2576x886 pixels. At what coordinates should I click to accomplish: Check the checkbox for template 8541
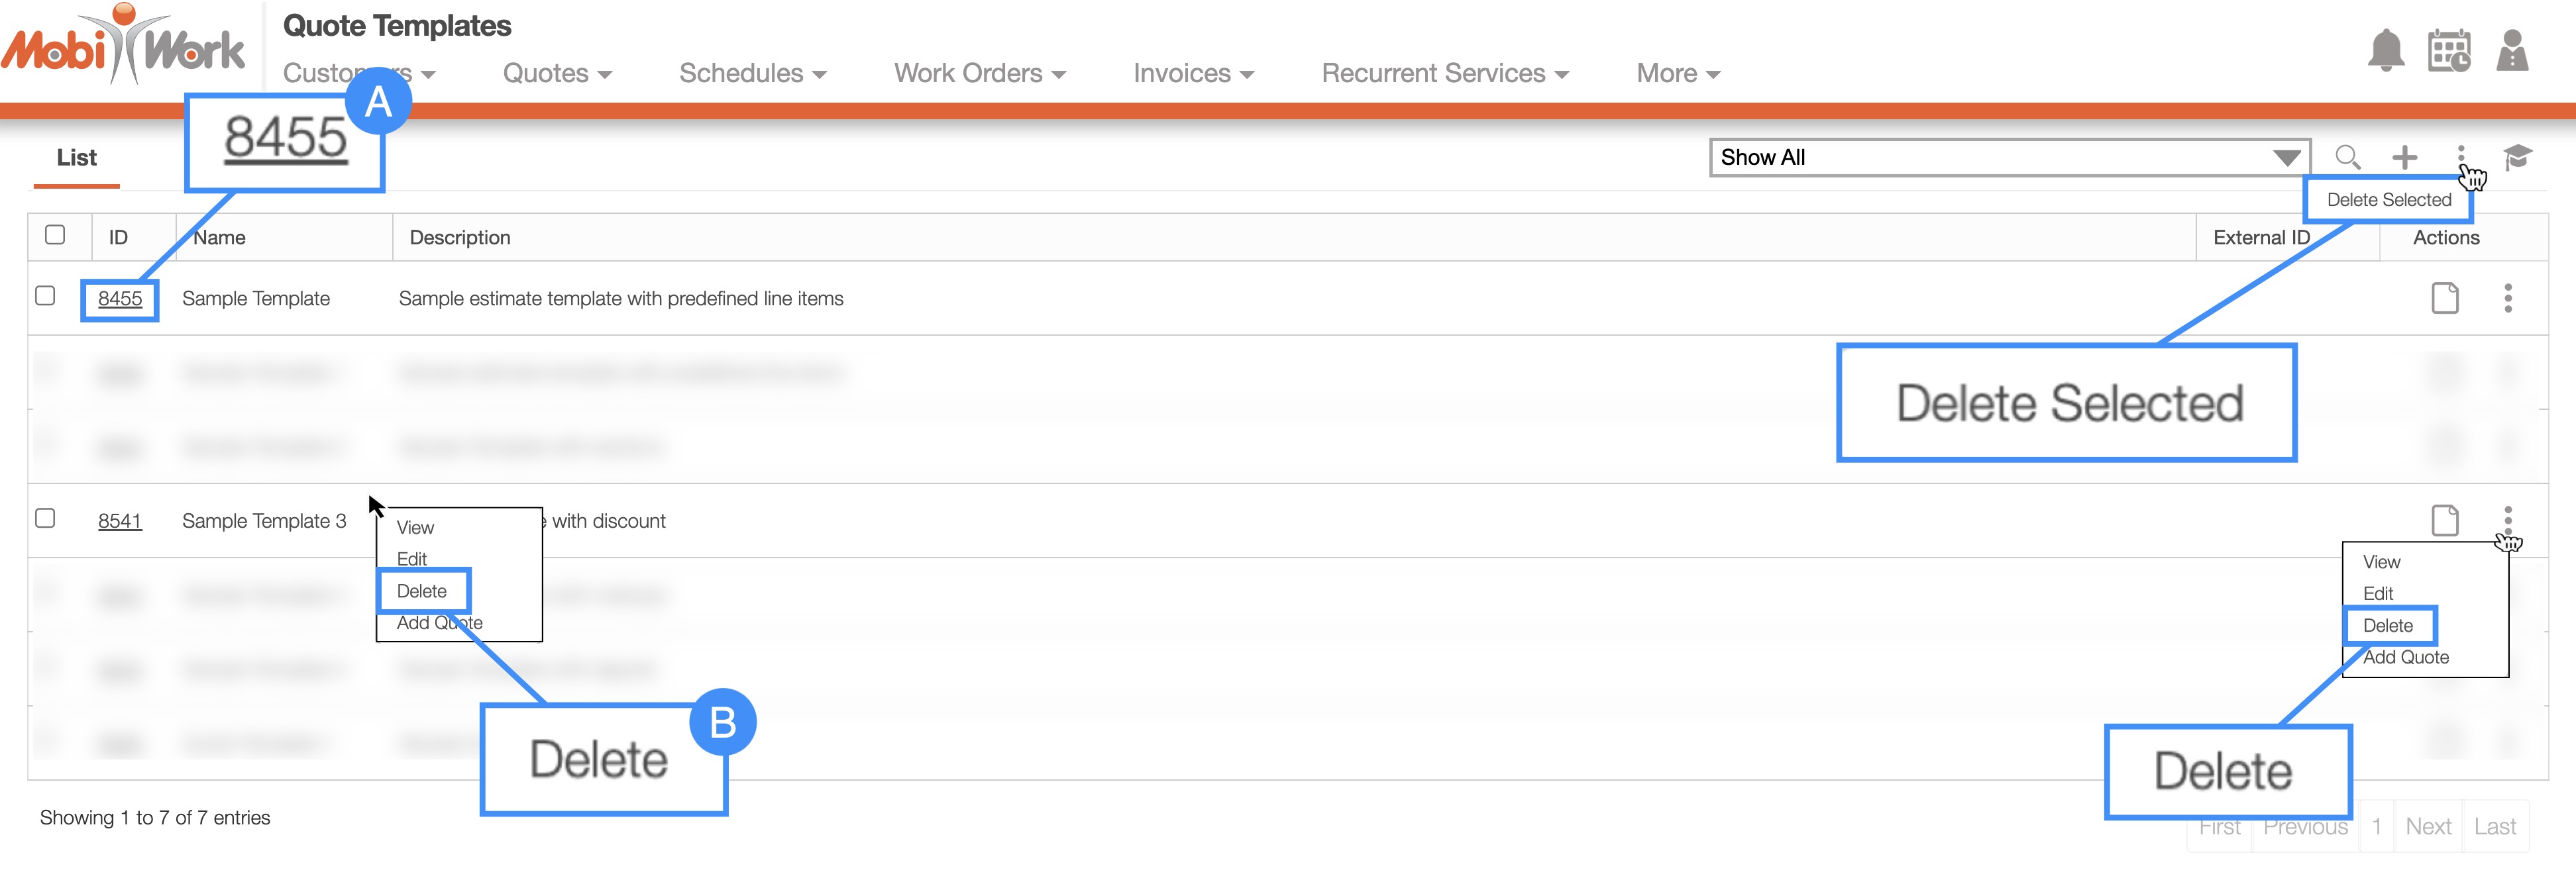(45, 518)
